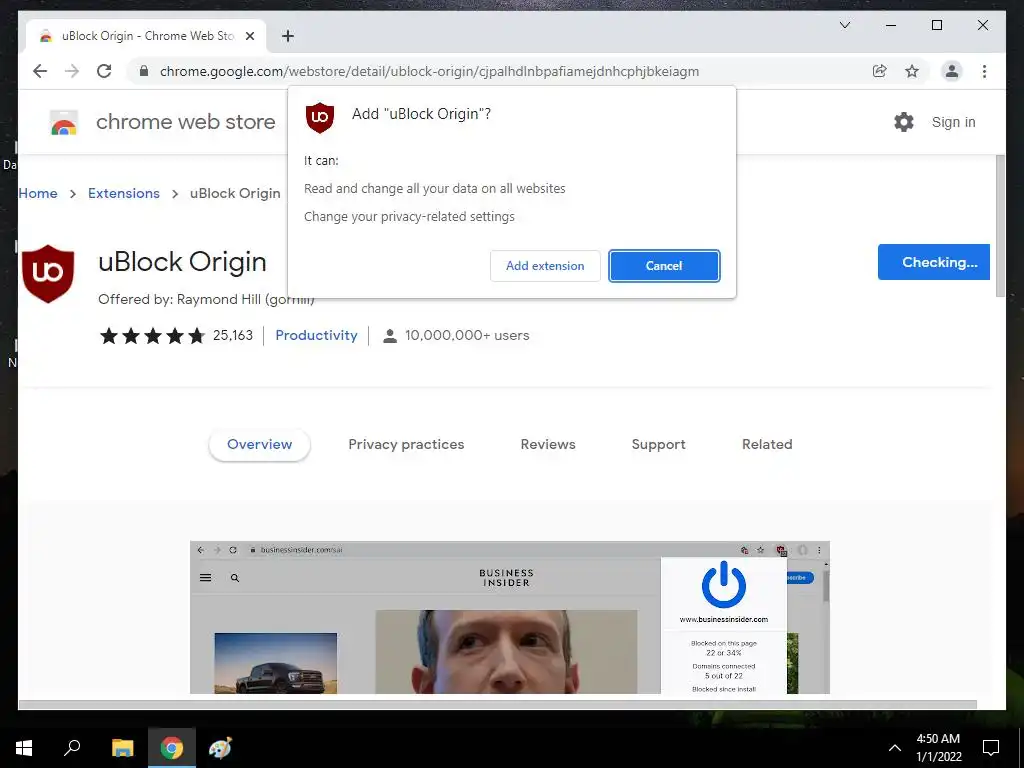Open Web Store settings gear
The width and height of the screenshot is (1024, 768).
(903, 122)
